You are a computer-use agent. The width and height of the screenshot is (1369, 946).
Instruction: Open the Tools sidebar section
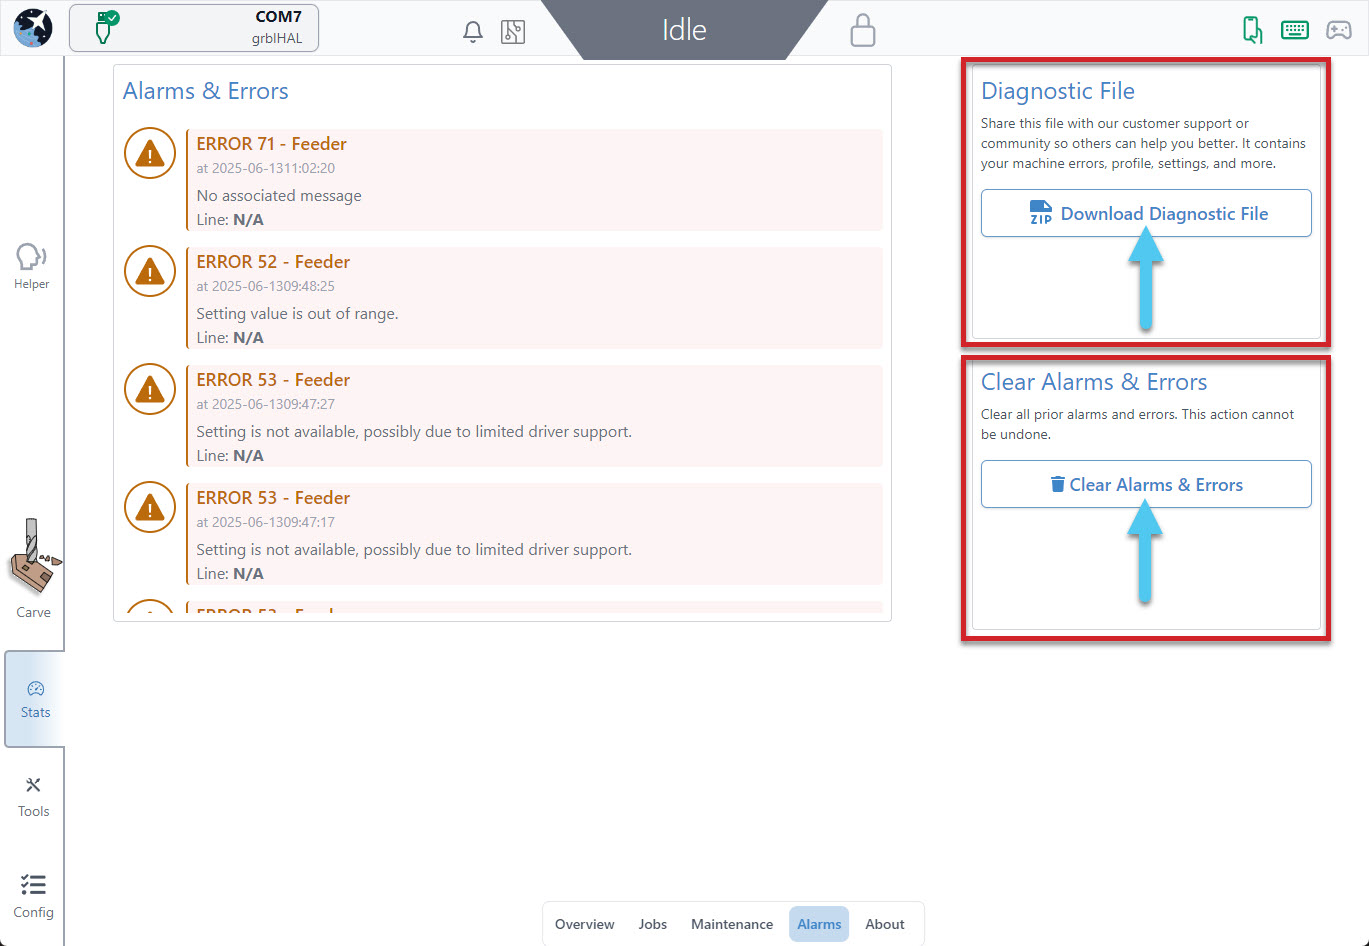point(33,796)
